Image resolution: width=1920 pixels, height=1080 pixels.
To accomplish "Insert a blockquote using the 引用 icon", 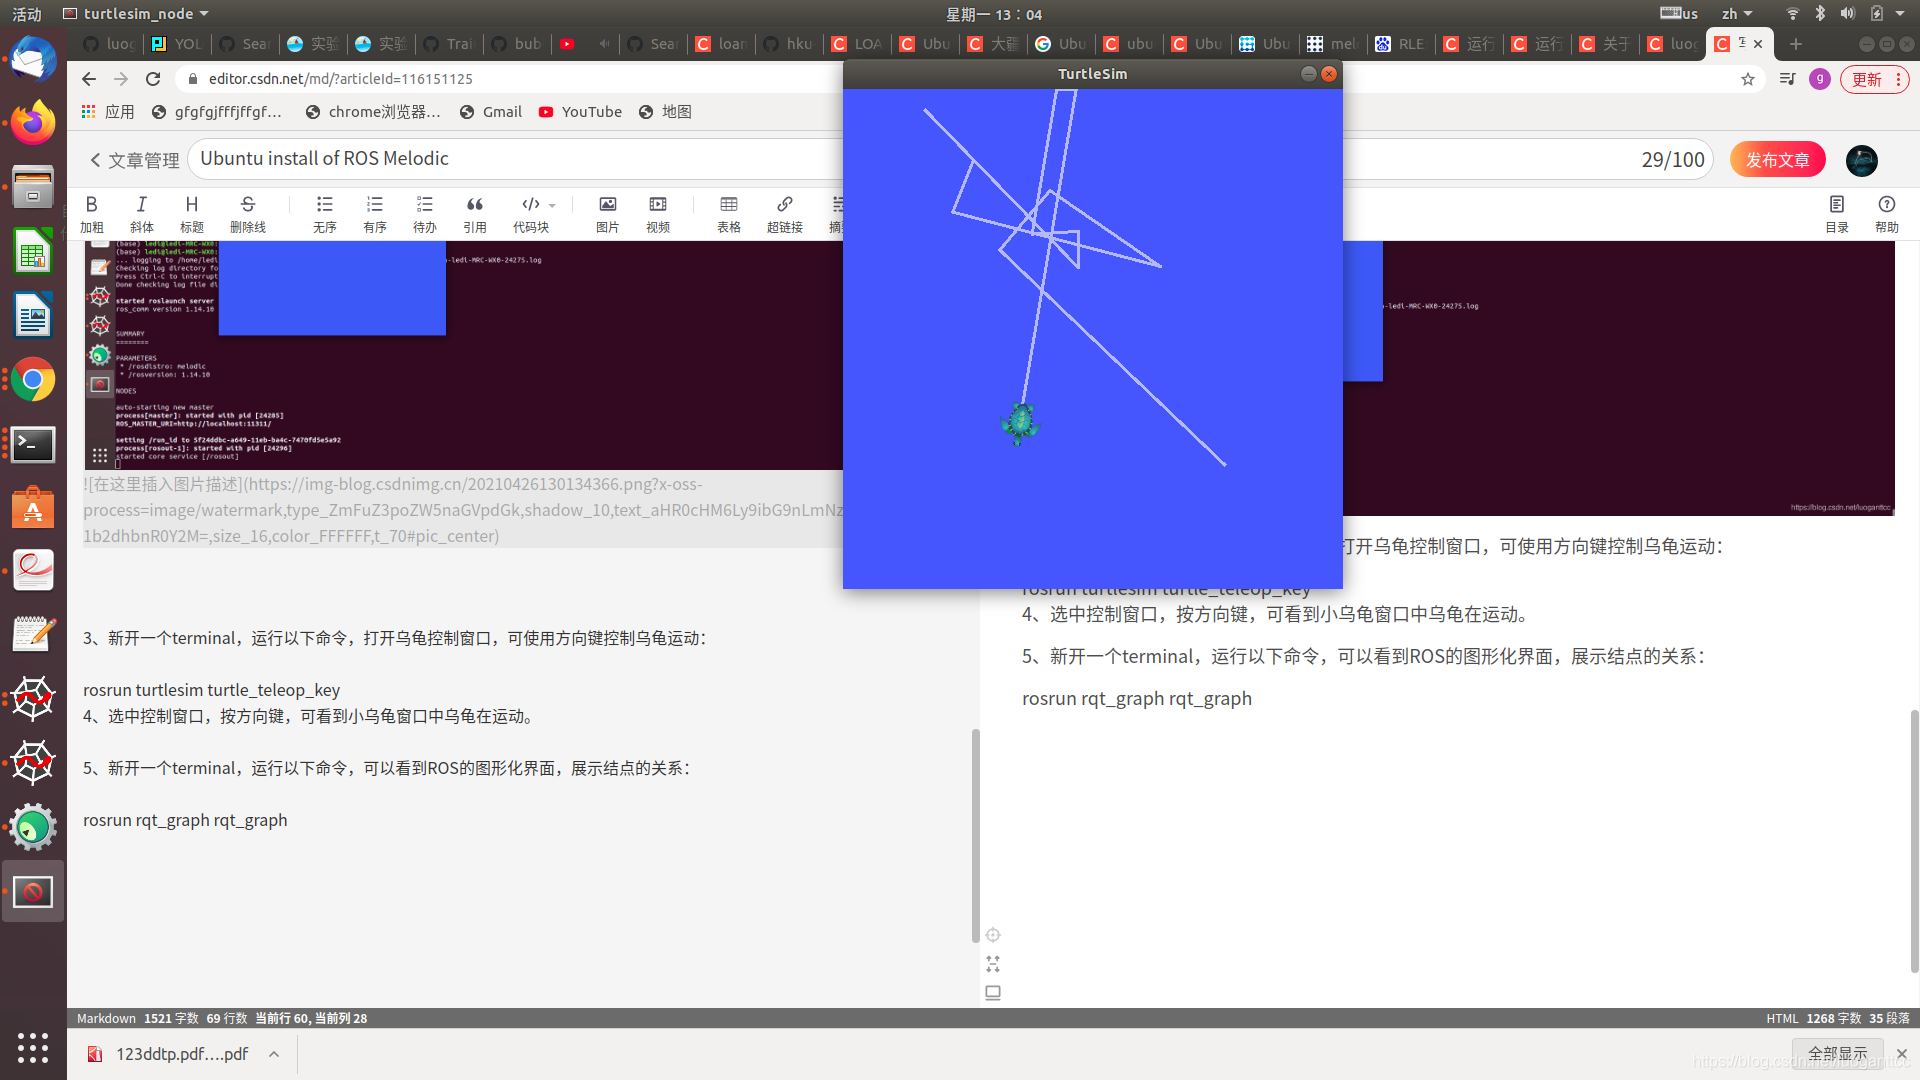I will (x=475, y=213).
